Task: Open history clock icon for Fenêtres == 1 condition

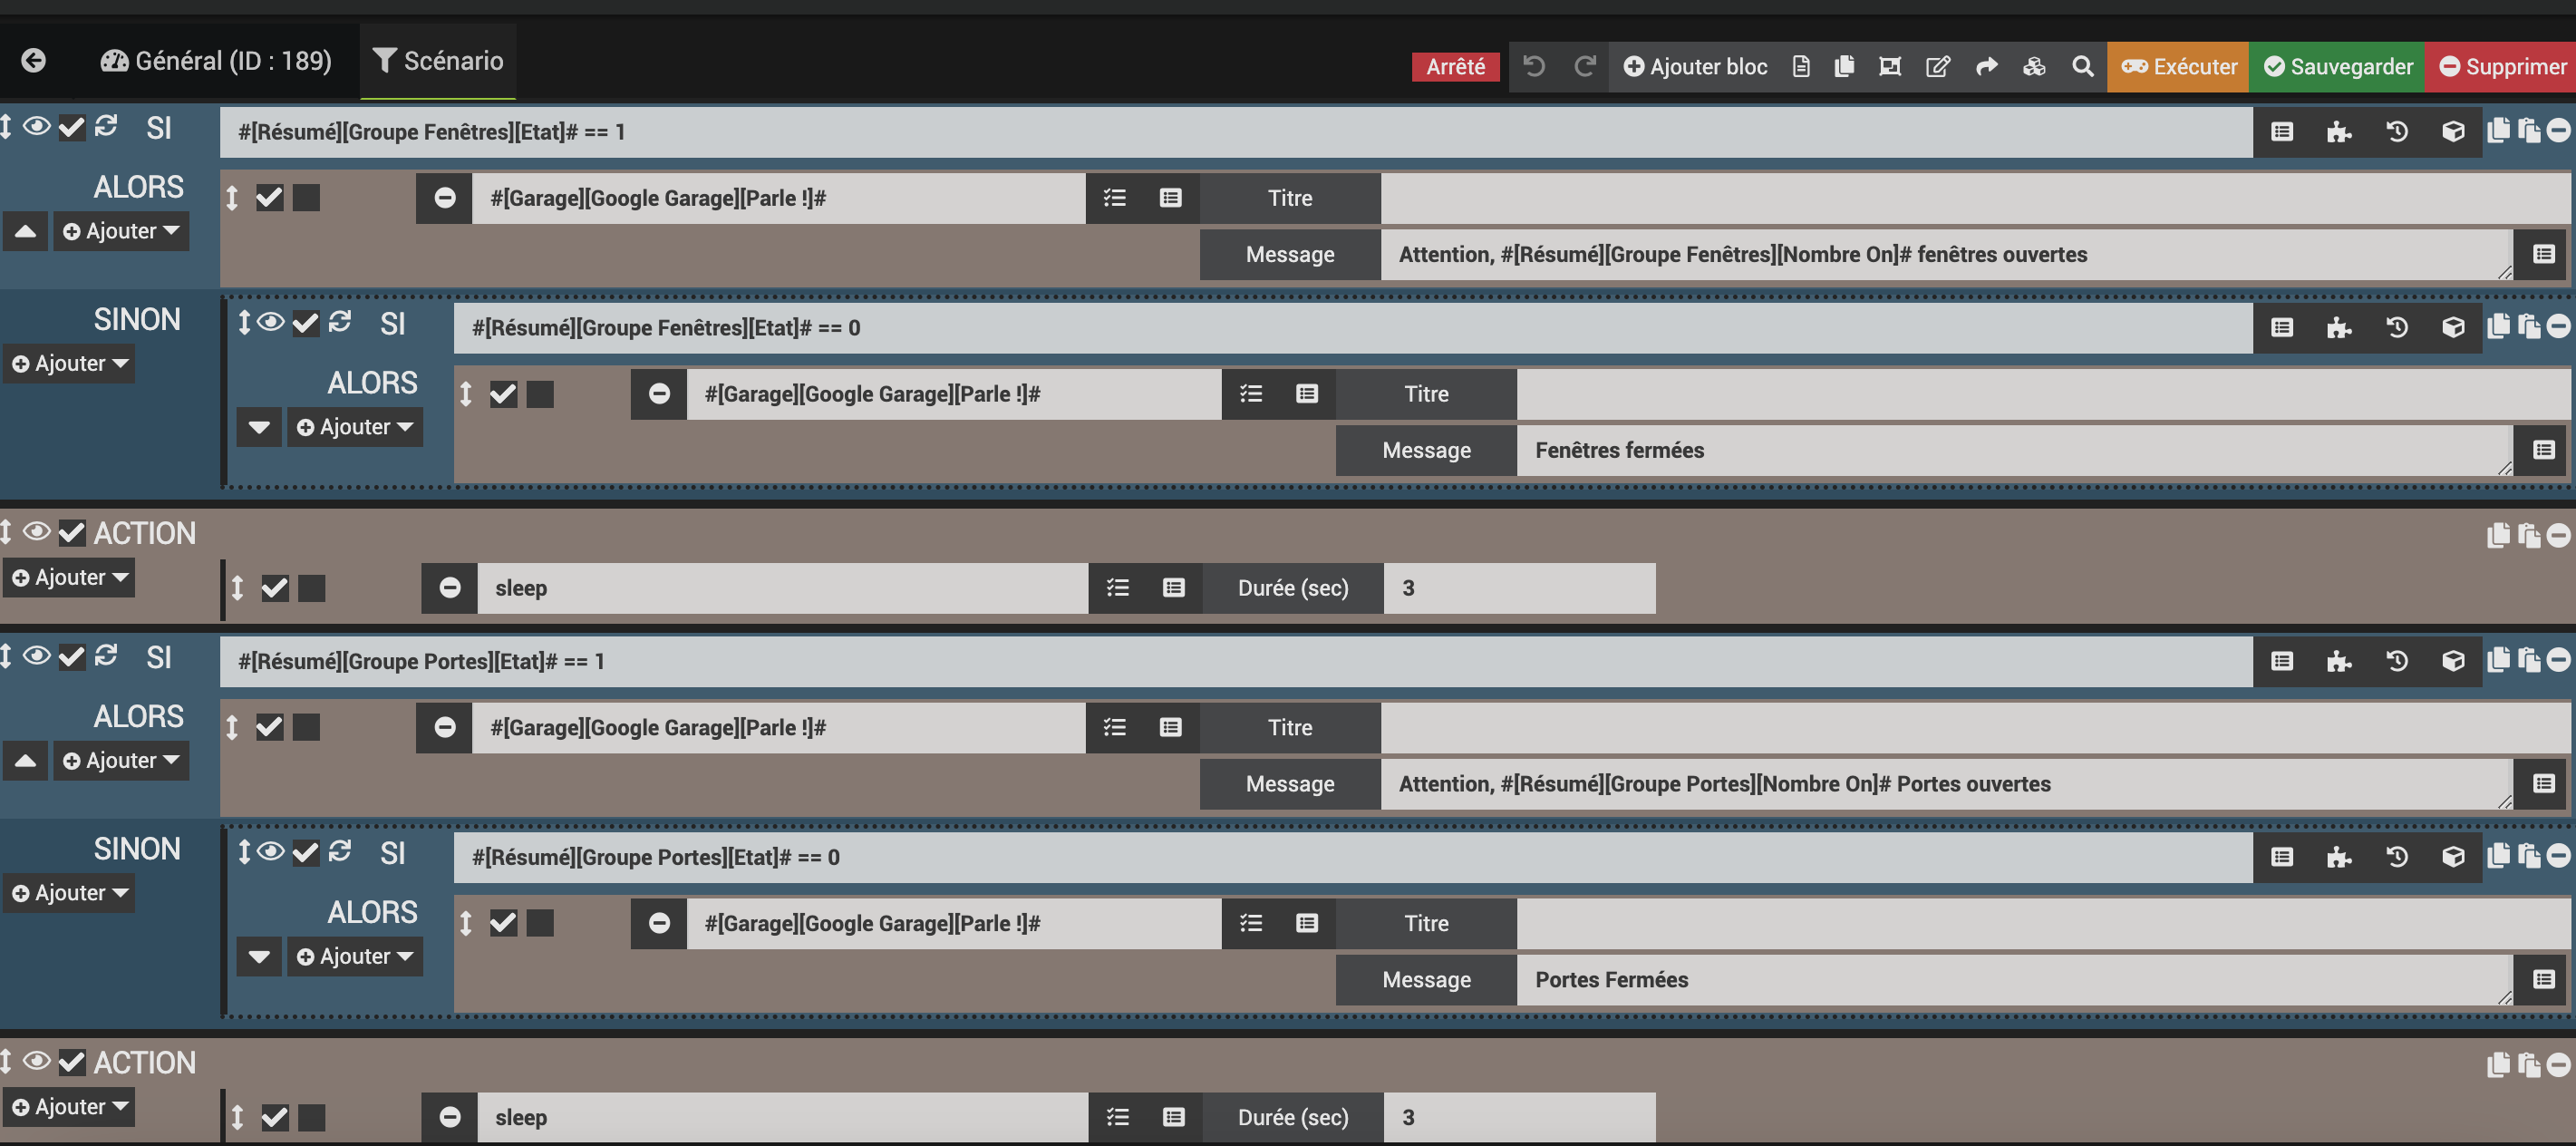Action: coord(2396,132)
